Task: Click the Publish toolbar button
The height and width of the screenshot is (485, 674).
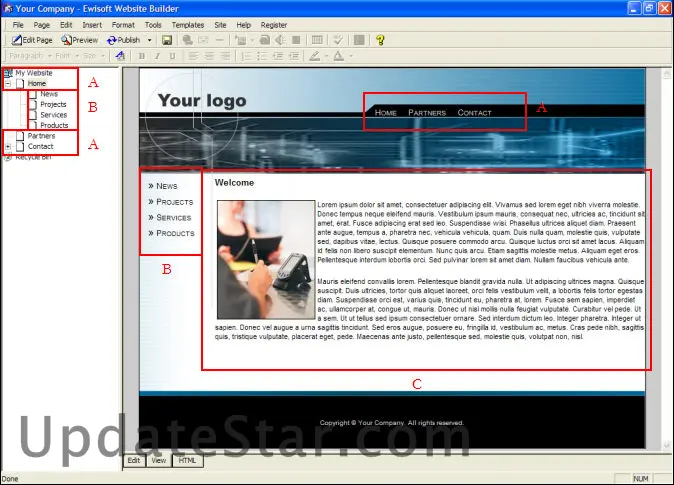Action: point(124,40)
